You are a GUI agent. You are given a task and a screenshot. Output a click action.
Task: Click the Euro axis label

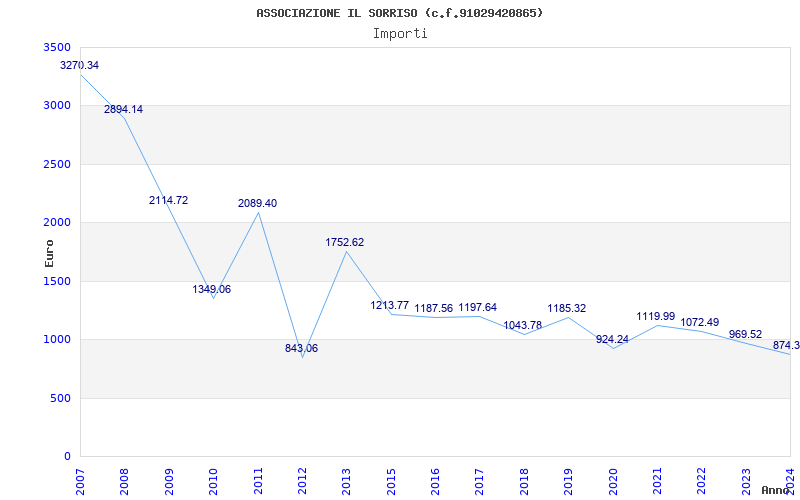(49, 253)
